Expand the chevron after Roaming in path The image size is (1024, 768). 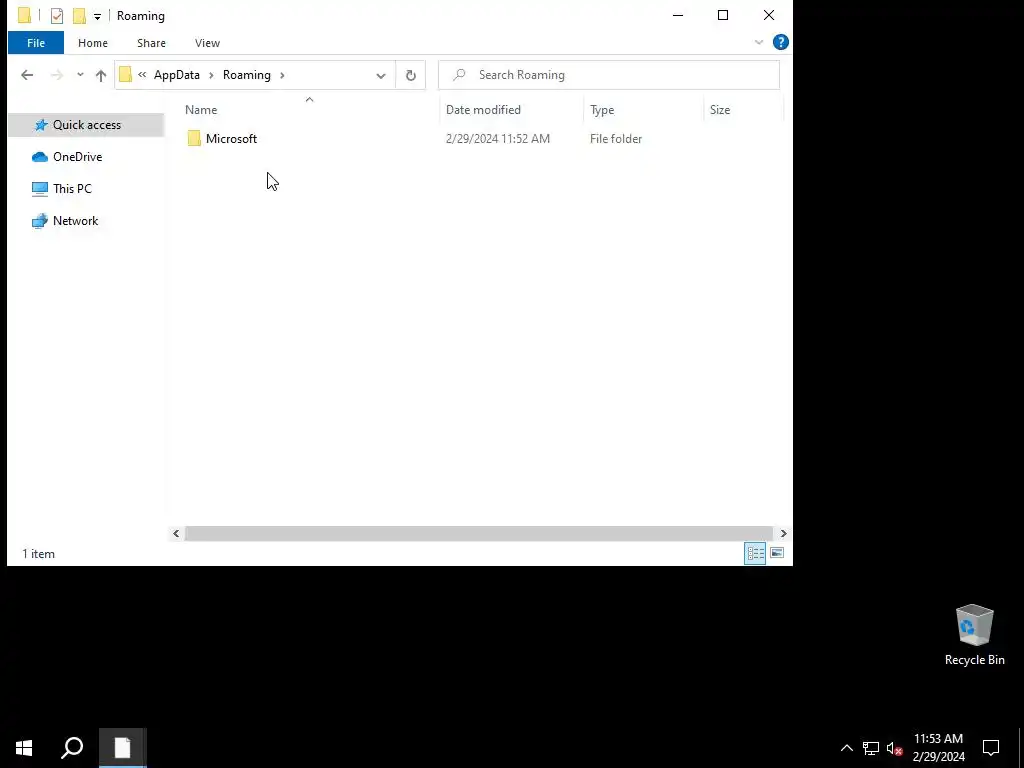click(x=282, y=75)
